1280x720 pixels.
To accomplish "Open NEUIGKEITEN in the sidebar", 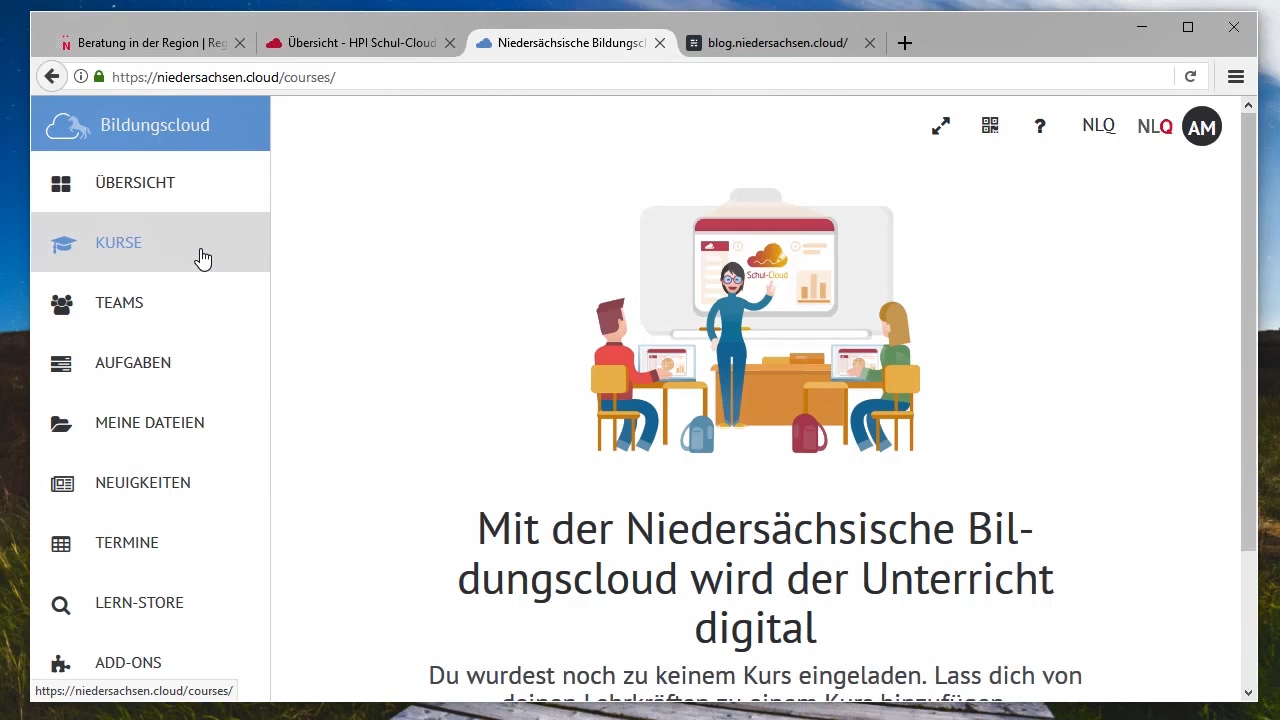I will click(x=150, y=482).
